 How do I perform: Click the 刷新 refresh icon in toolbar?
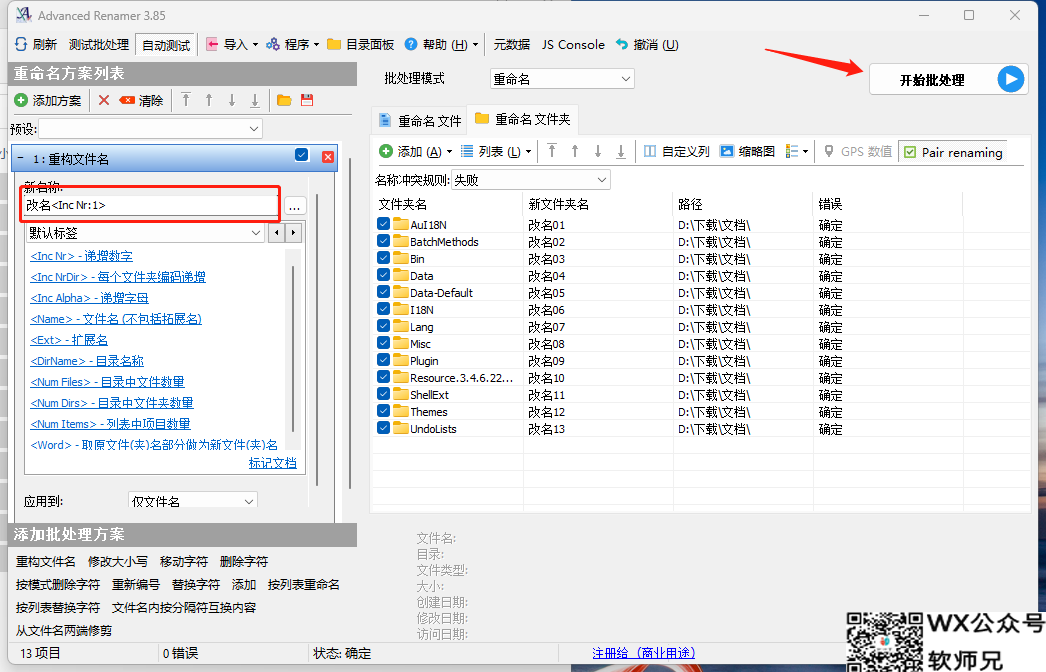(x=21, y=45)
